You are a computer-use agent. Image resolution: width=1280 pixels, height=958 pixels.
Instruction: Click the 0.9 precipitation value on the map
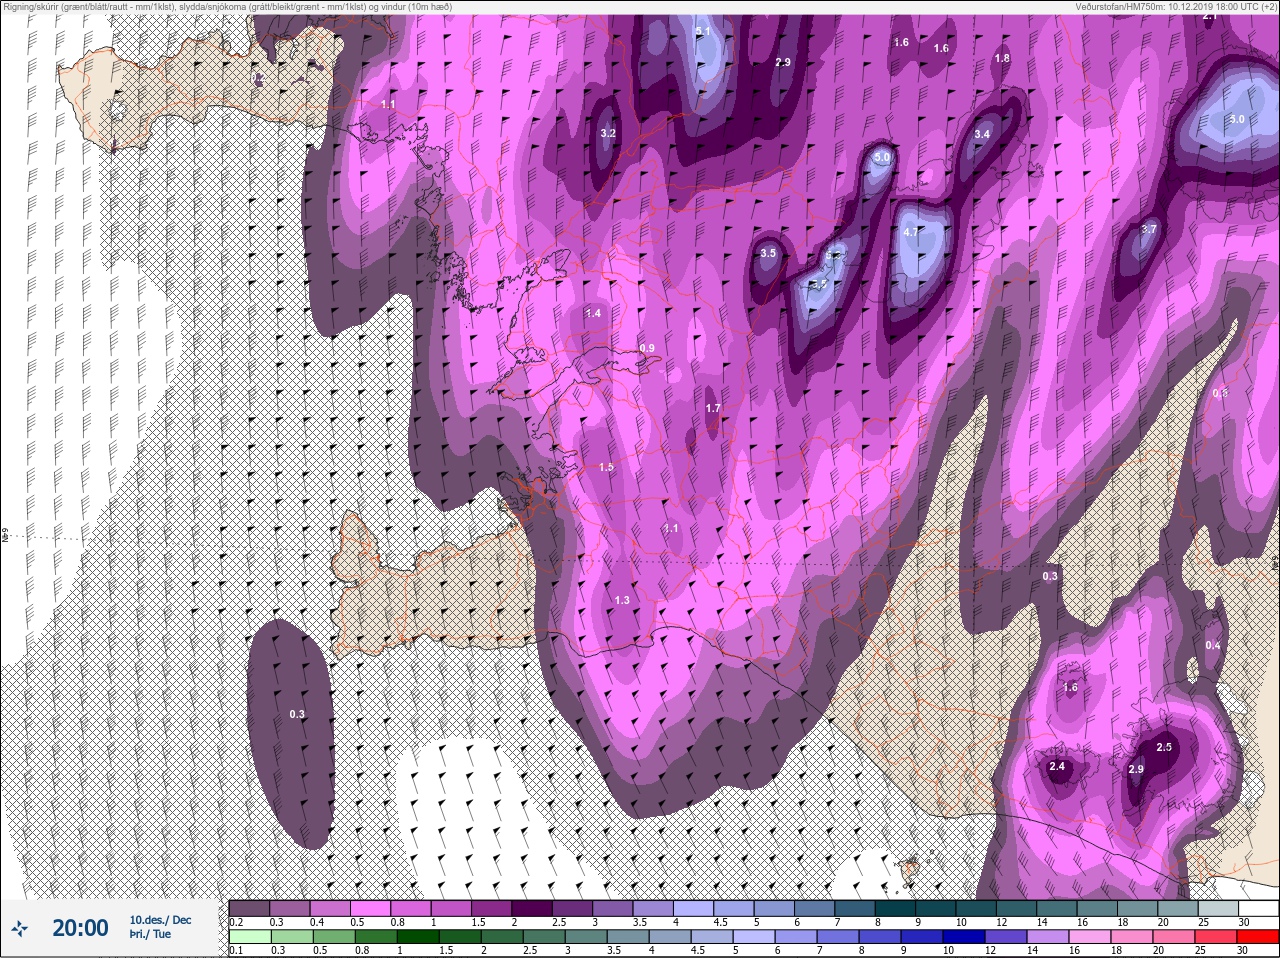pos(647,348)
